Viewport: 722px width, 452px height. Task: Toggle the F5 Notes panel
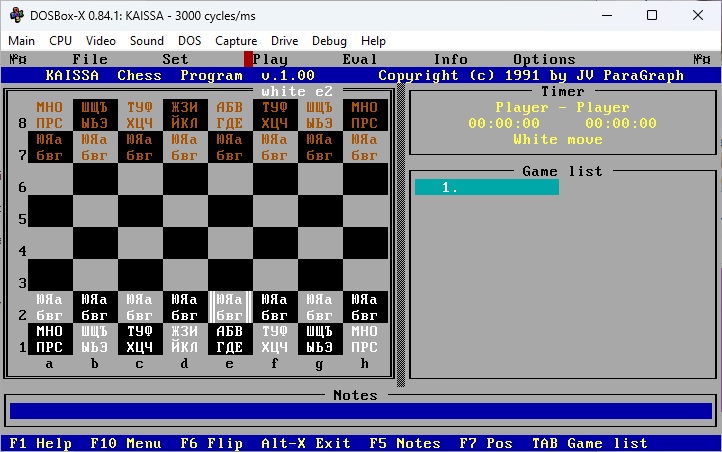[405, 443]
